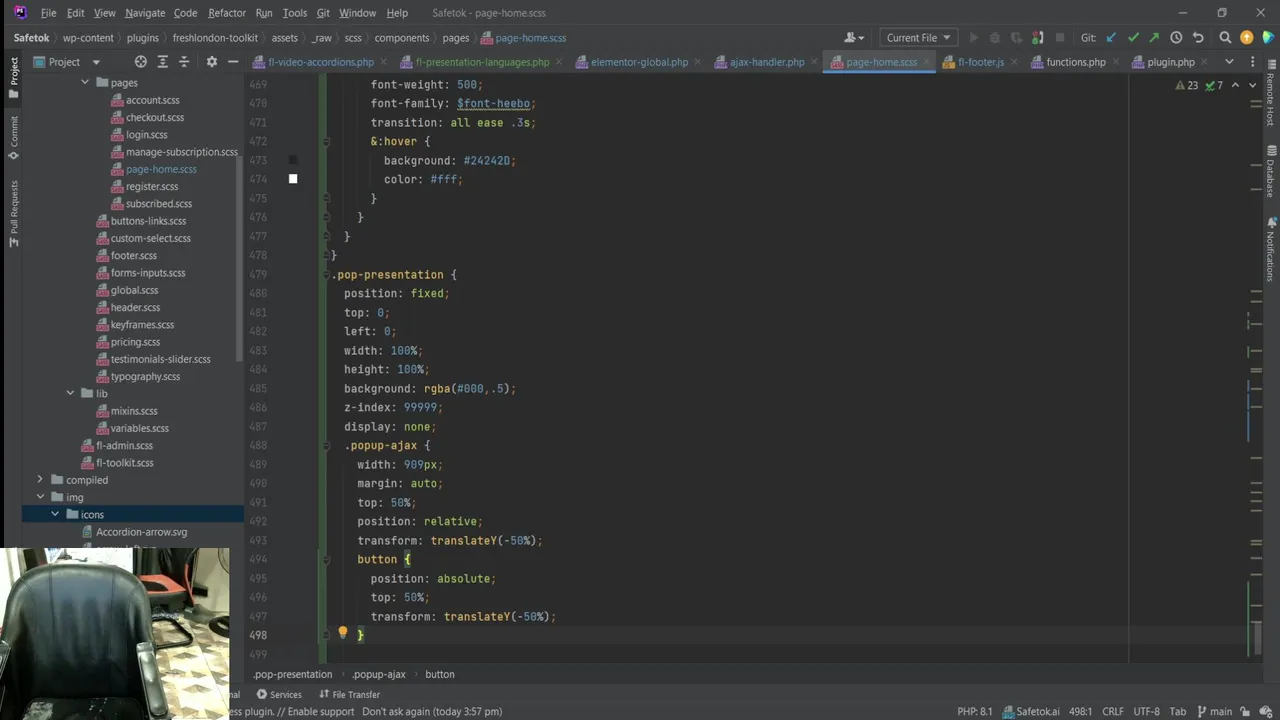Click 'scss' breadcrumb in navigation bar
This screenshot has height=720, width=1280.
pyautogui.click(x=352, y=38)
